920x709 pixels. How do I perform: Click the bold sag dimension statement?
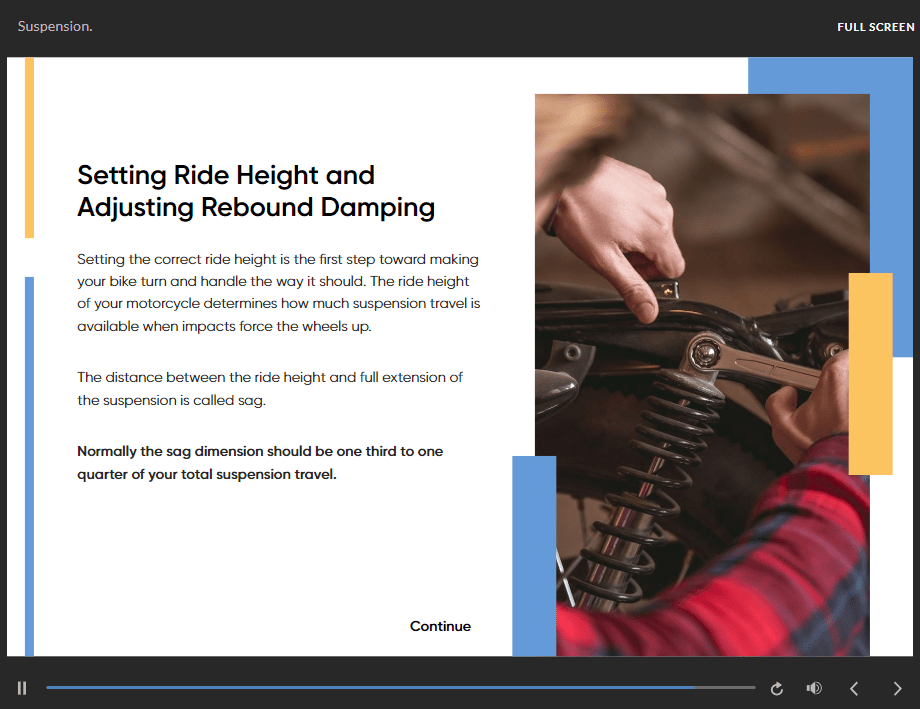pos(260,462)
